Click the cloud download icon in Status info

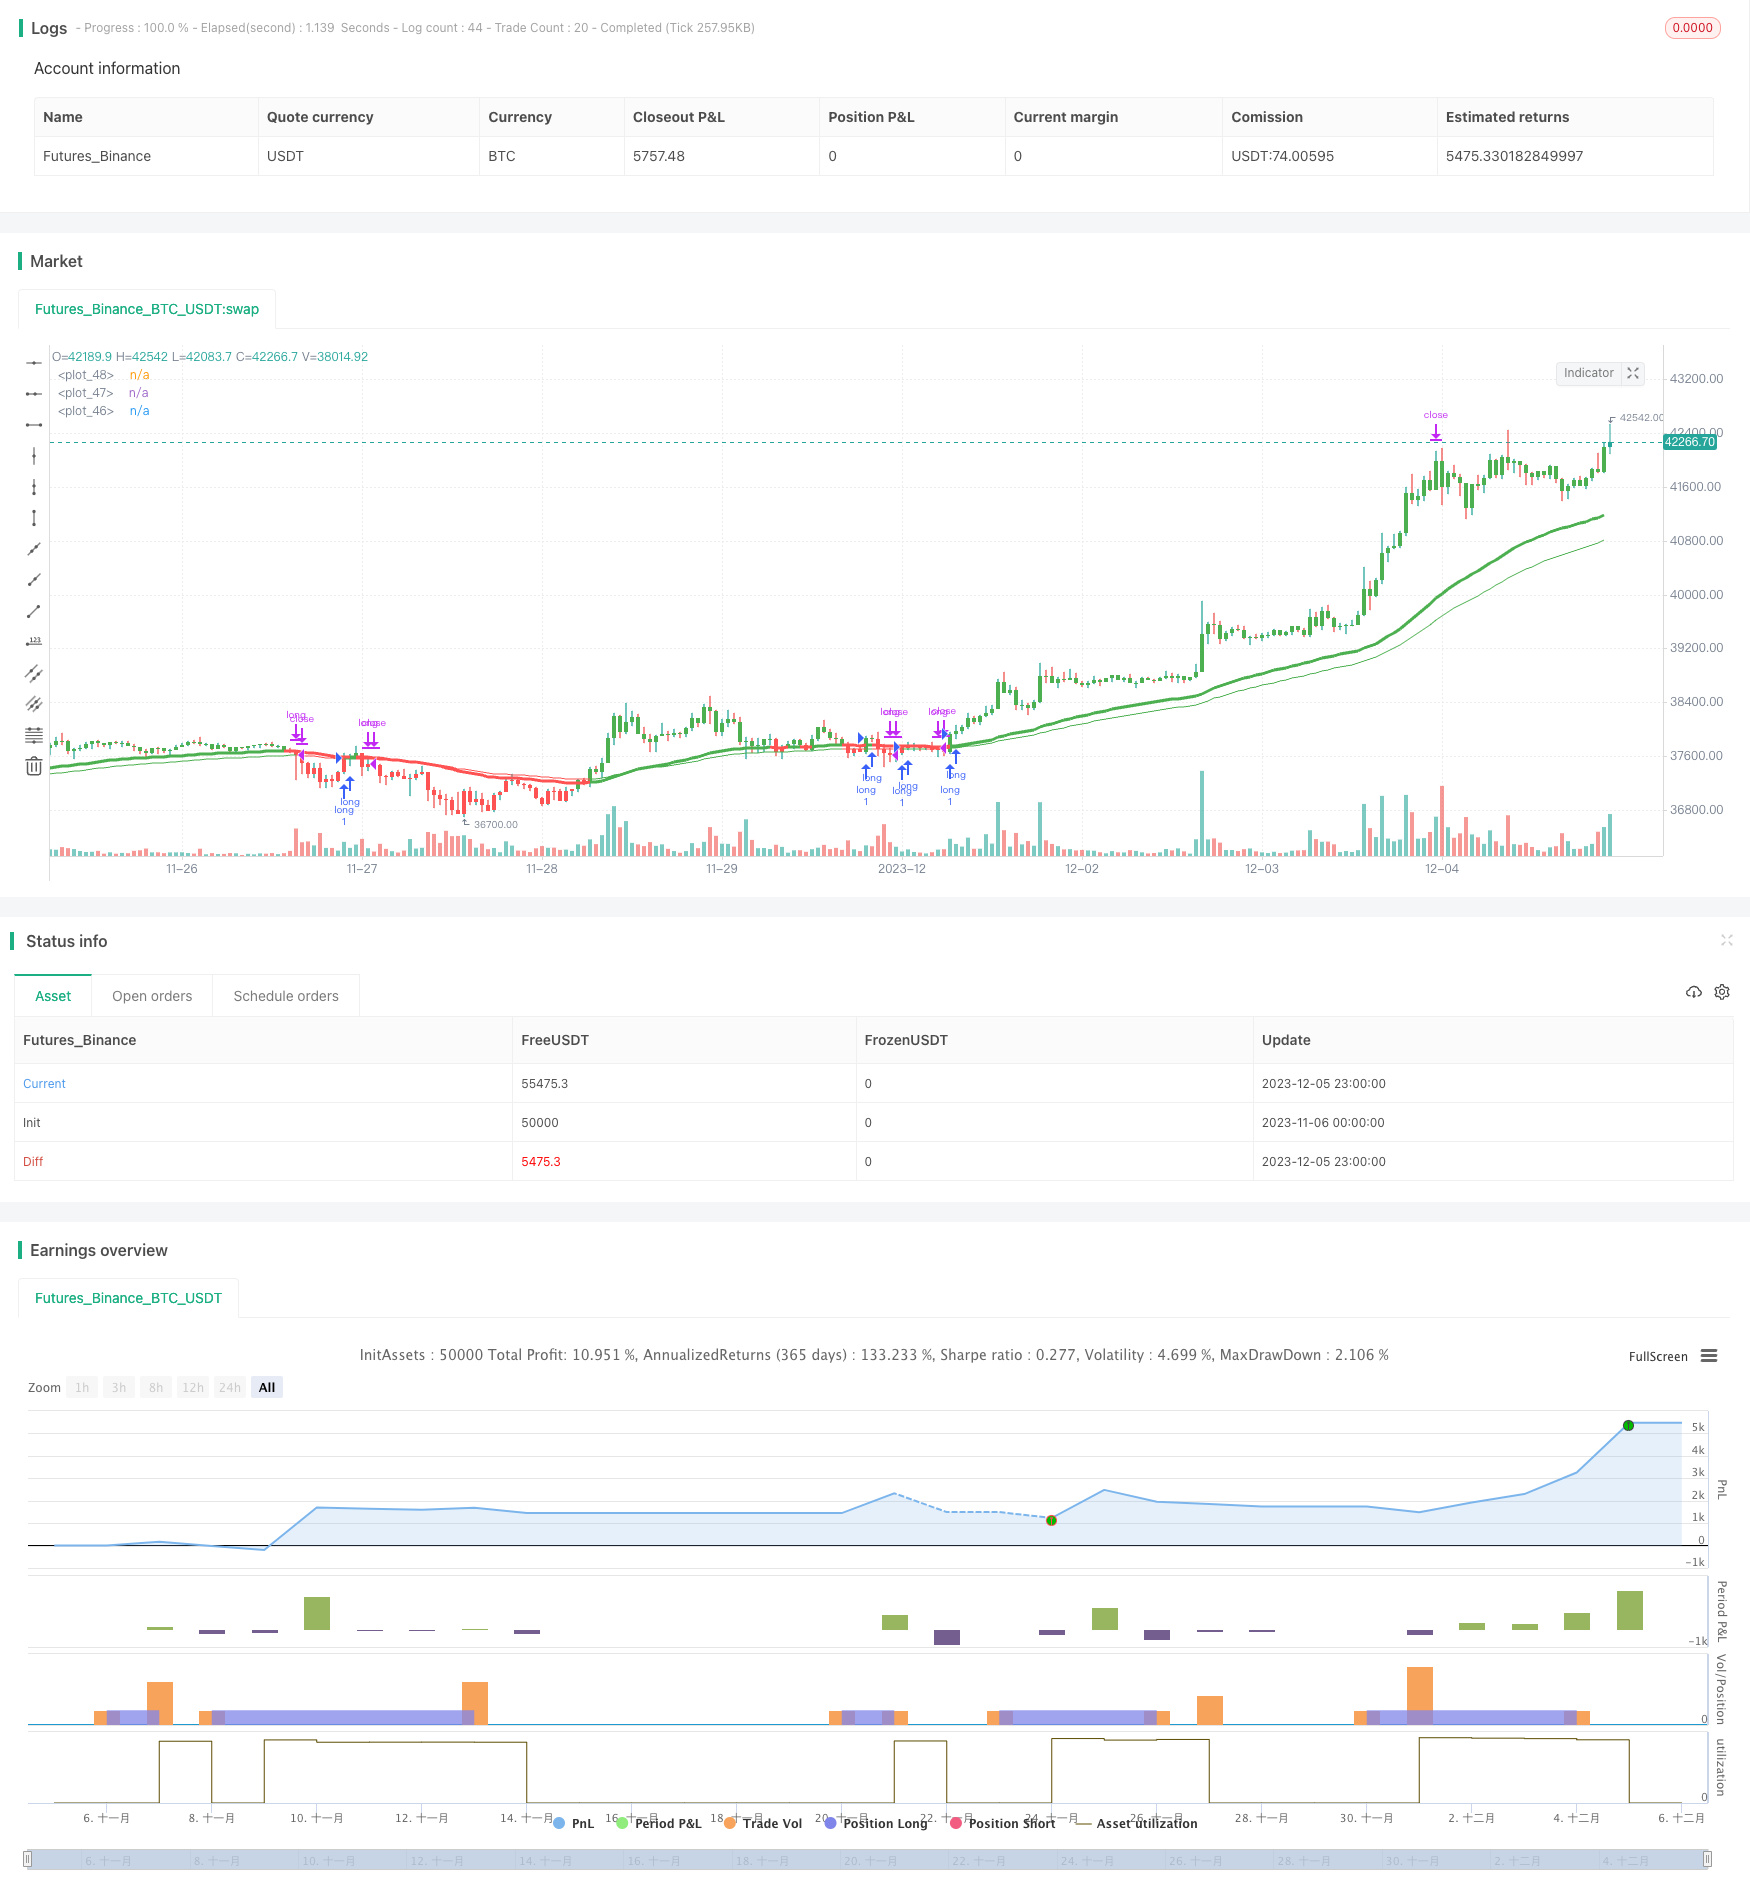[x=1693, y=992]
